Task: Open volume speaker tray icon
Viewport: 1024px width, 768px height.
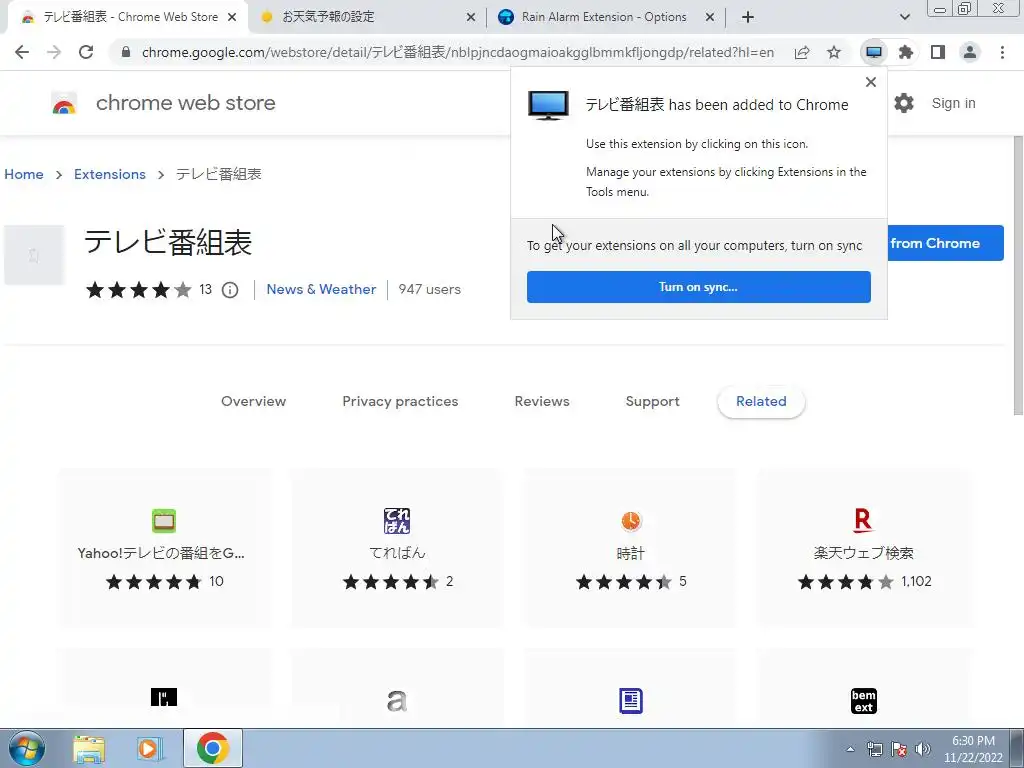Action: click(x=923, y=749)
